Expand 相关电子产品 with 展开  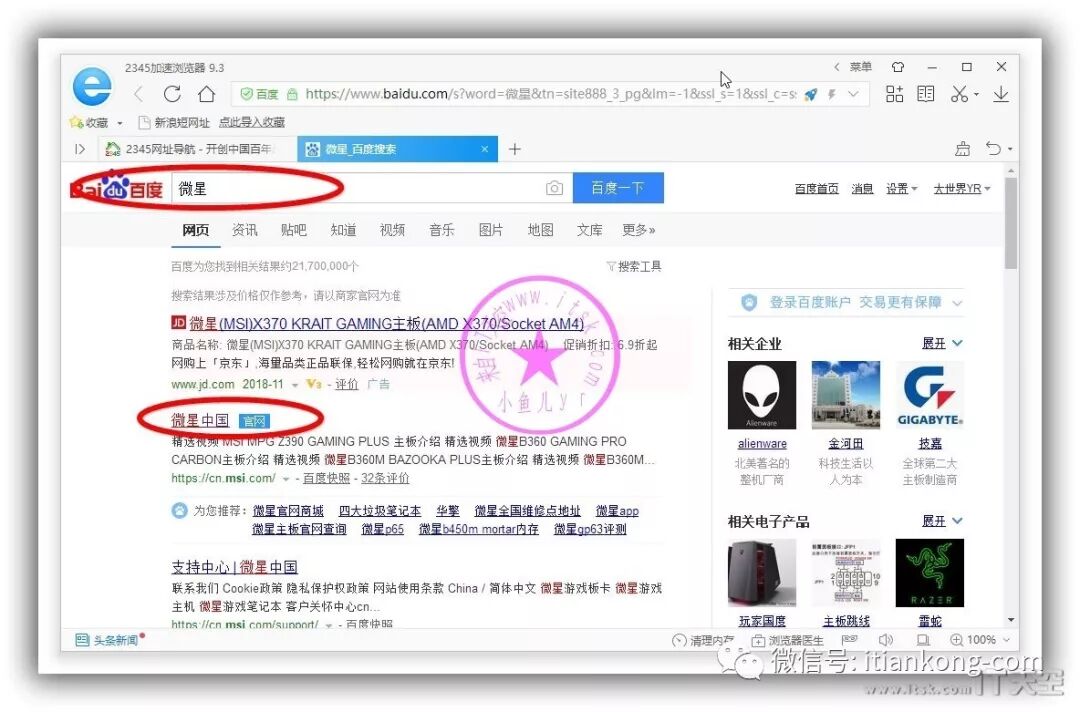tap(942, 521)
